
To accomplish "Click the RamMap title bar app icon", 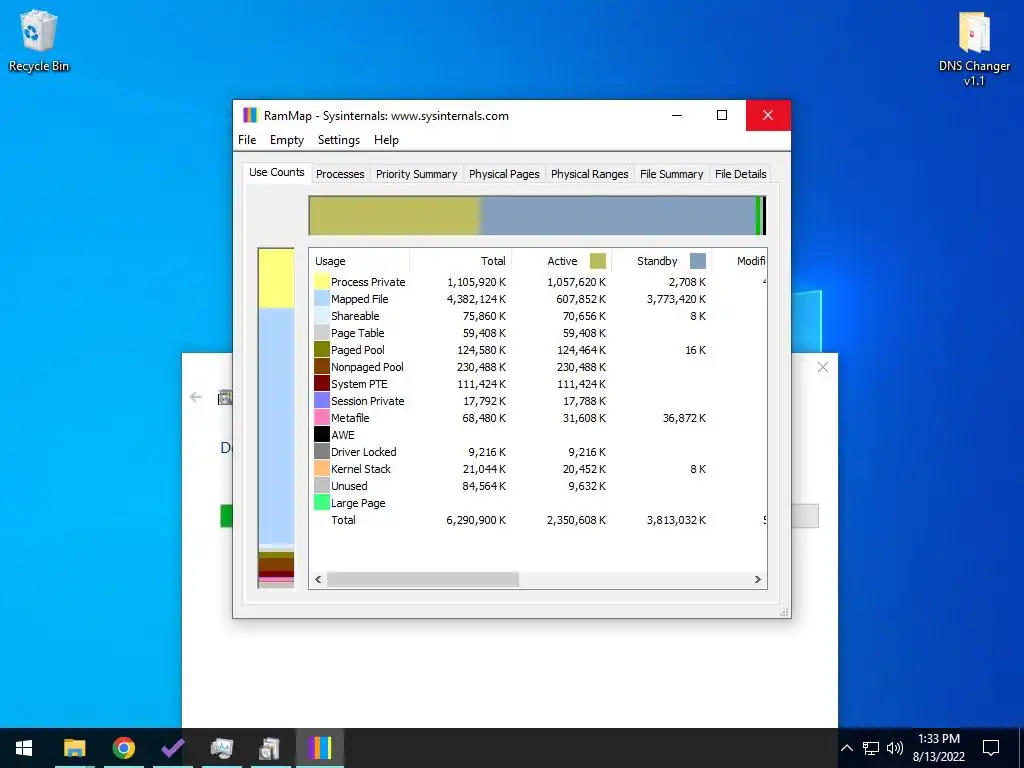I will [250, 116].
